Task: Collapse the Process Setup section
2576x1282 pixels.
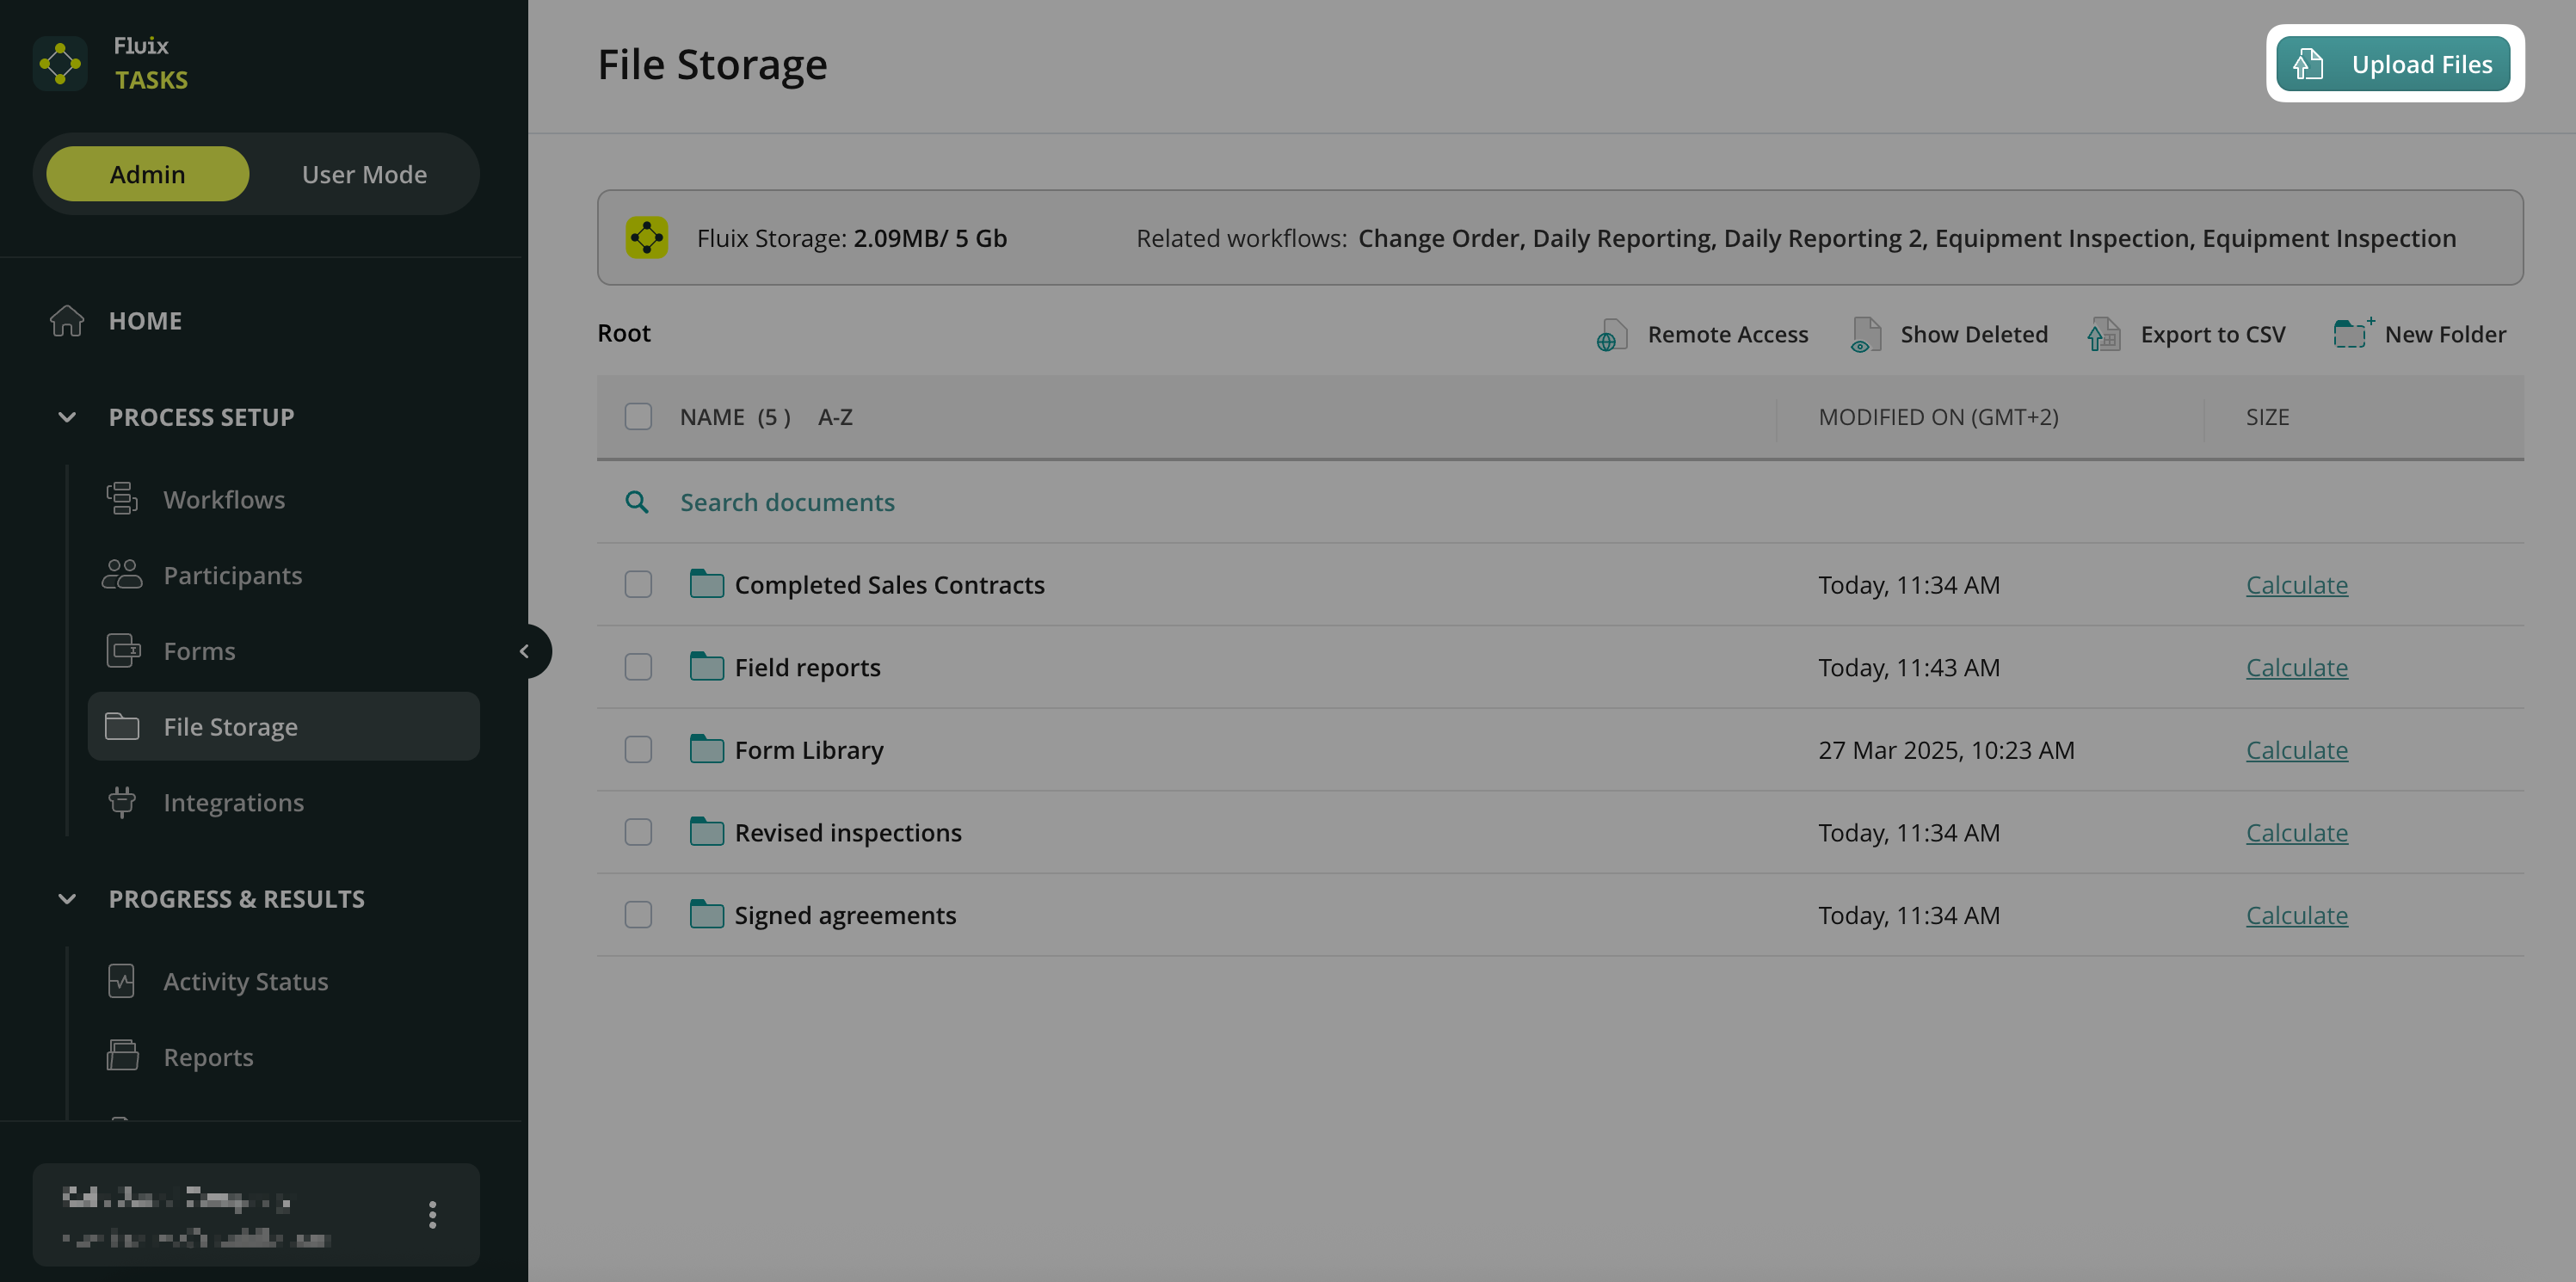Action: [x=67, y=417]
